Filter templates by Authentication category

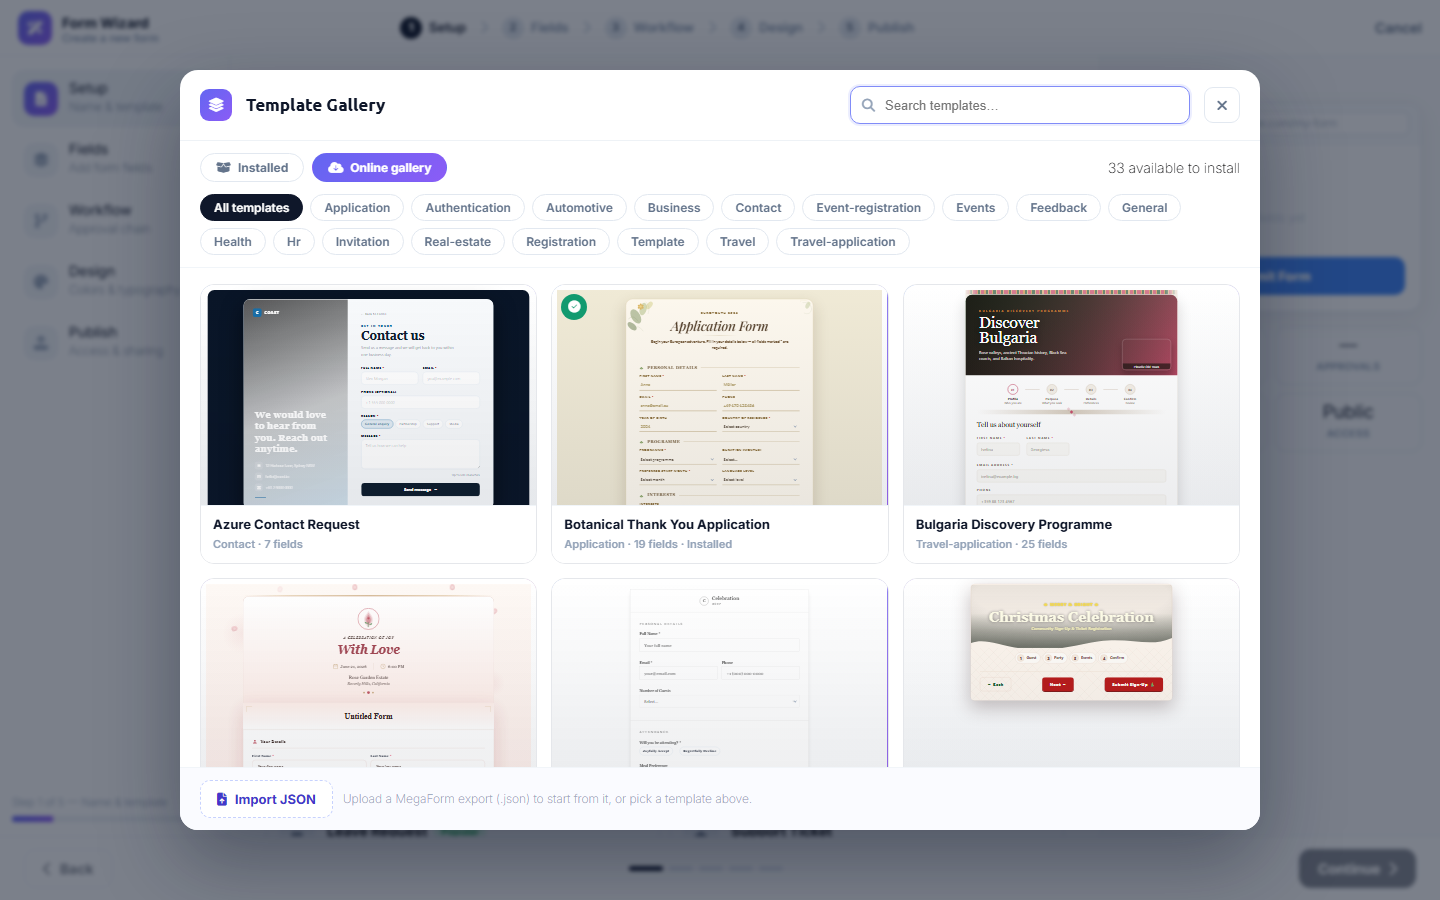pos(468,208)
